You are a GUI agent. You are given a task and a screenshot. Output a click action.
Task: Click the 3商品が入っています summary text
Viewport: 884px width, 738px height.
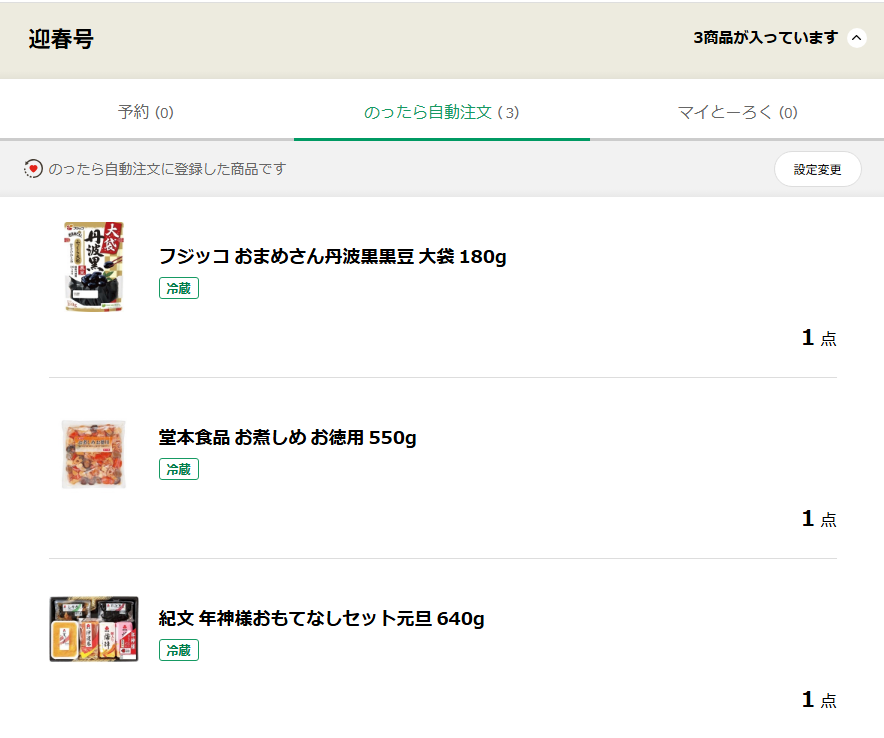[x=764, y=38]
